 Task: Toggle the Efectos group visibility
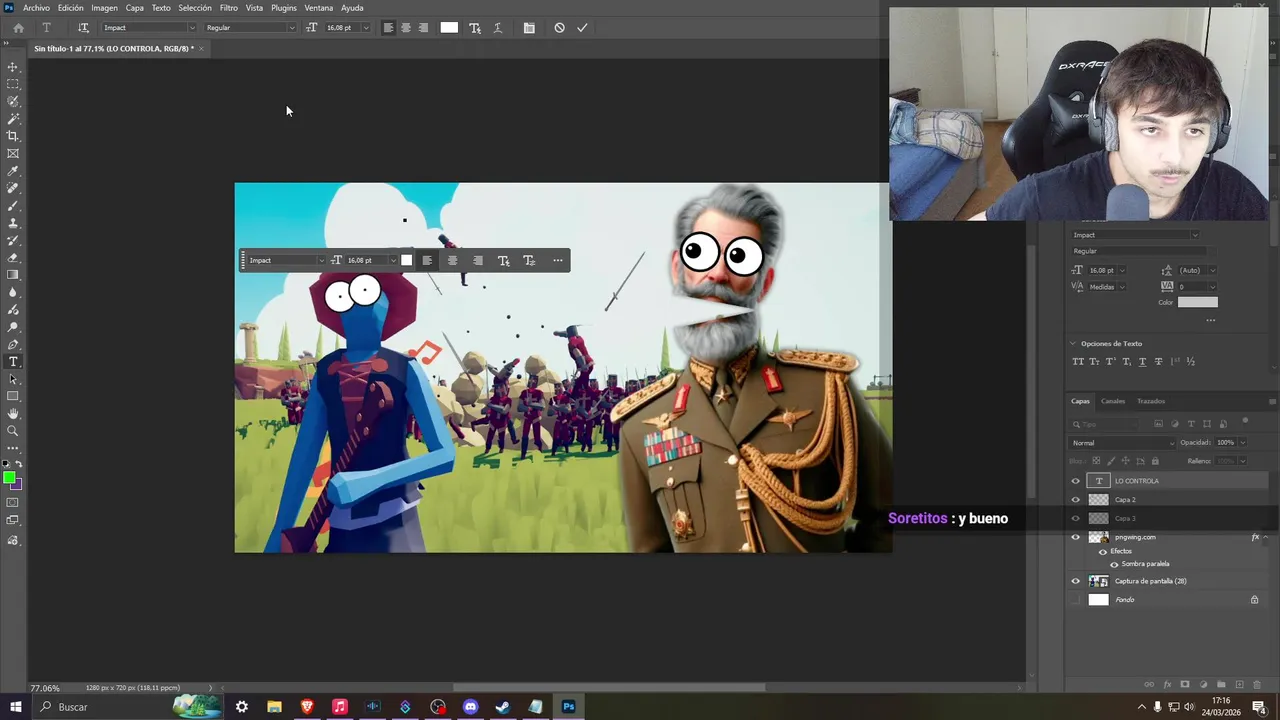pyautogui.click(x=1103, y=551)
